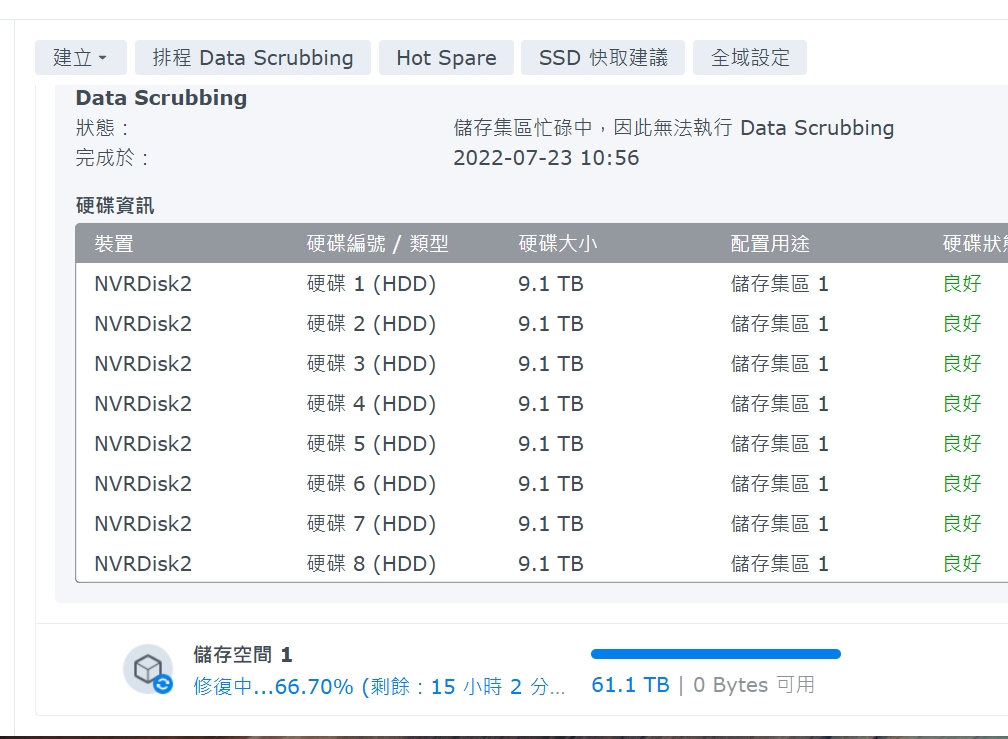
Task: Open the Hot Spare settings
Action: tap(446, 58)
